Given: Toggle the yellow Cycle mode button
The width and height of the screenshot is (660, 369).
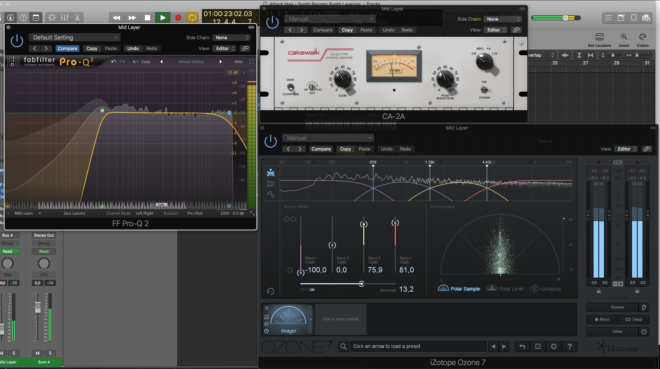Looking at the screenshot, I should point(192,18).
